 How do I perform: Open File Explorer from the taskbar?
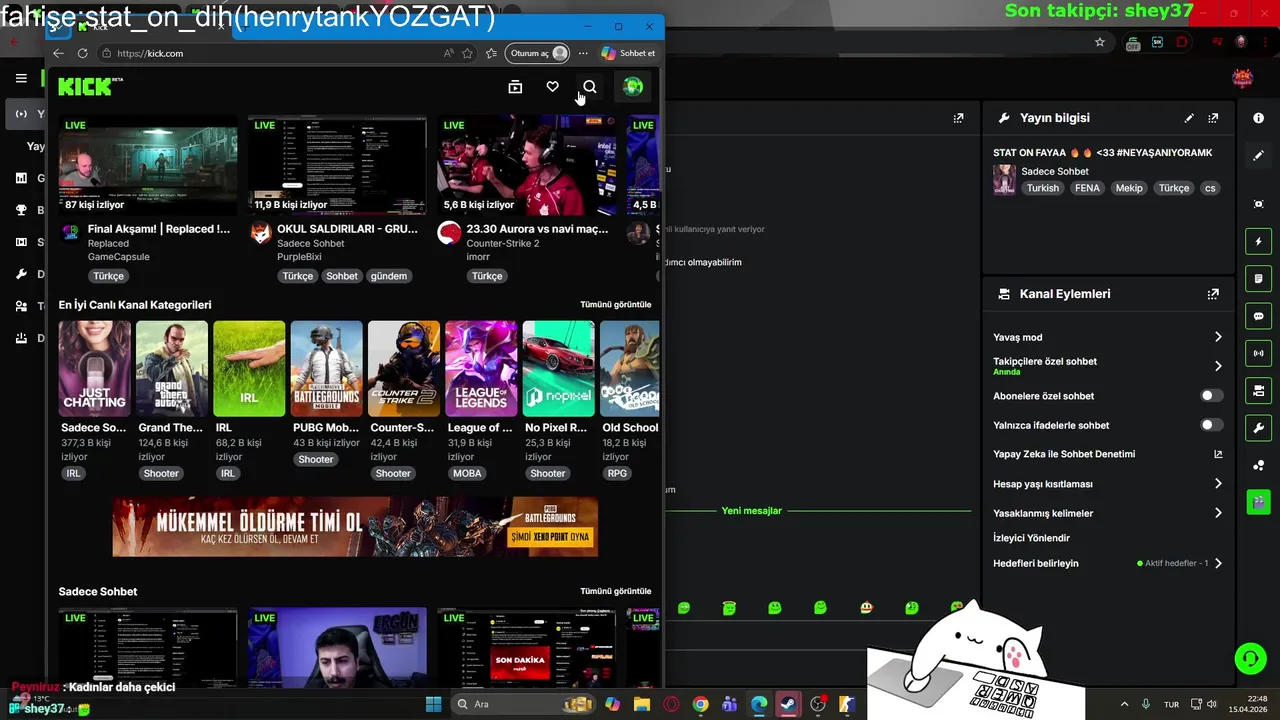[641, 704]
